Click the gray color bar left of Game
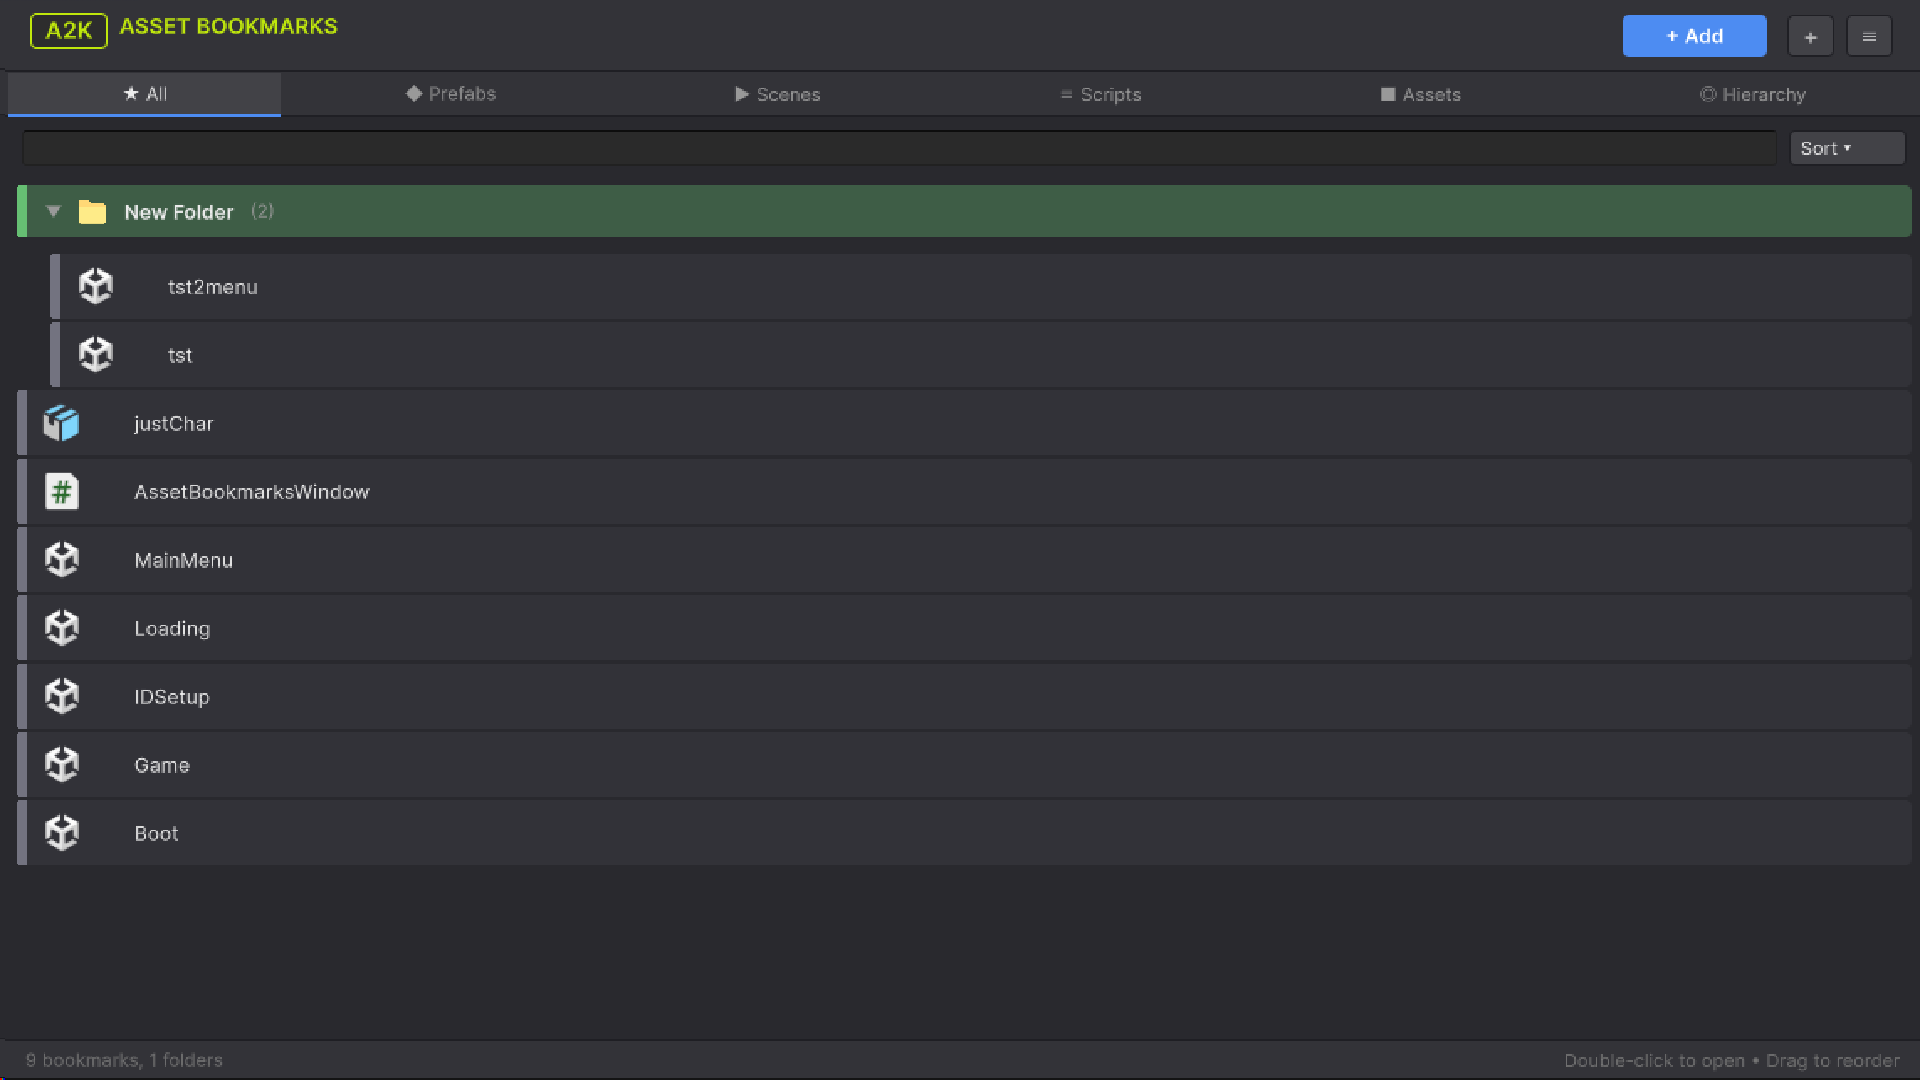1920x1080 pixels. coord(22,765)
